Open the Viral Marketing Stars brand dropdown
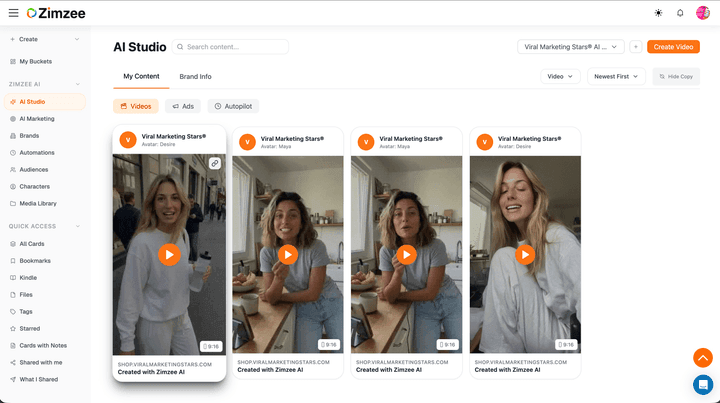The height and width of the screenshot is (403, 720). coord(570,47)
